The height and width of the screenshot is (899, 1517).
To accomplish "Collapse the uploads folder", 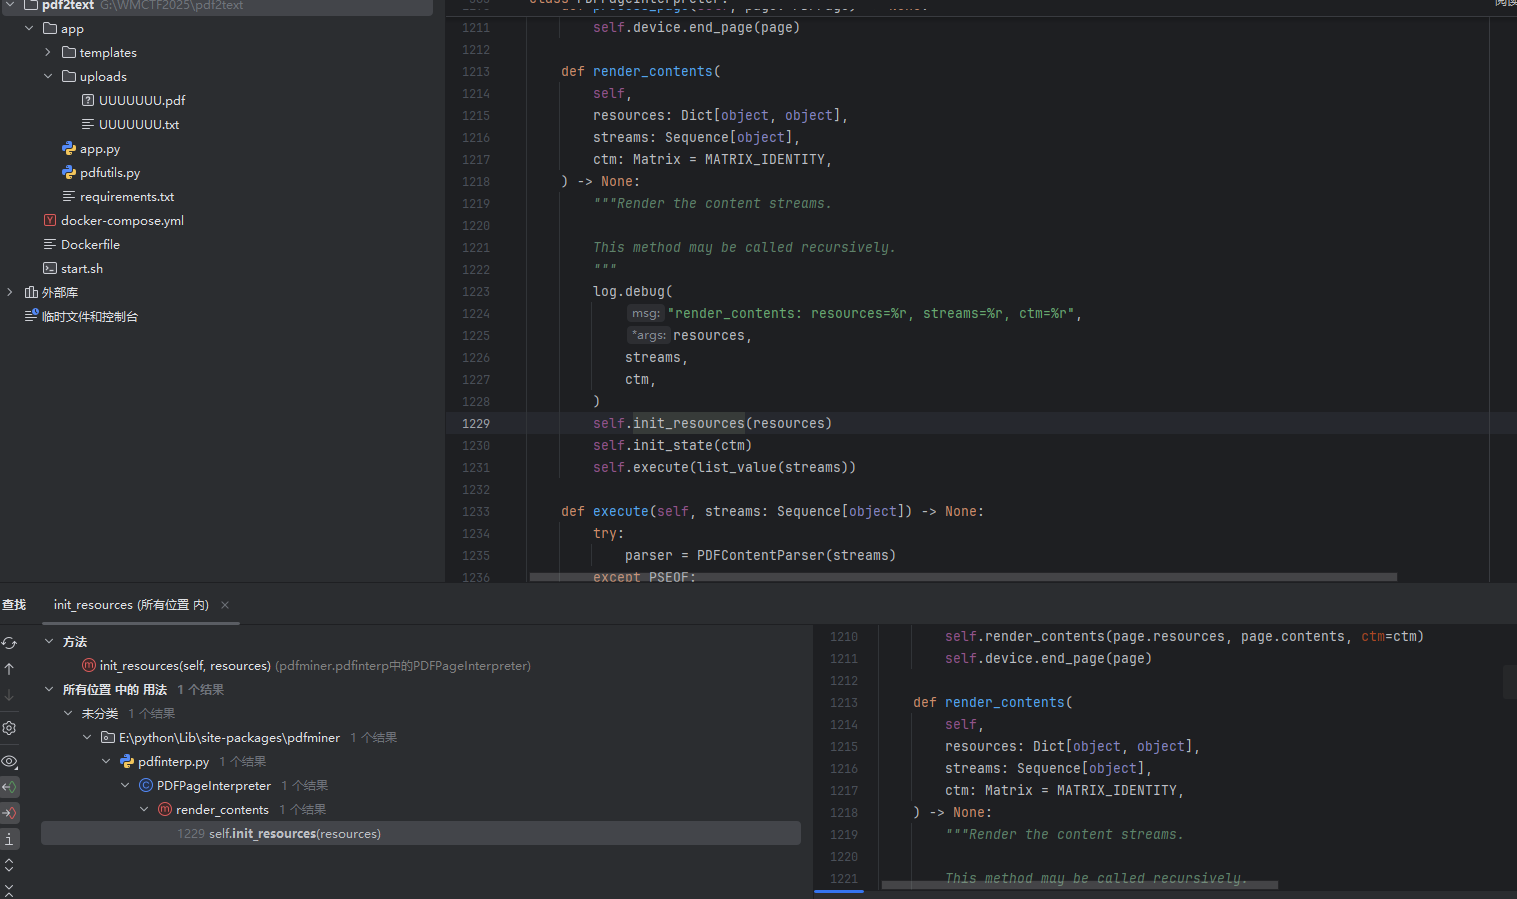I will pyautogui.click(x=48, y=76).
